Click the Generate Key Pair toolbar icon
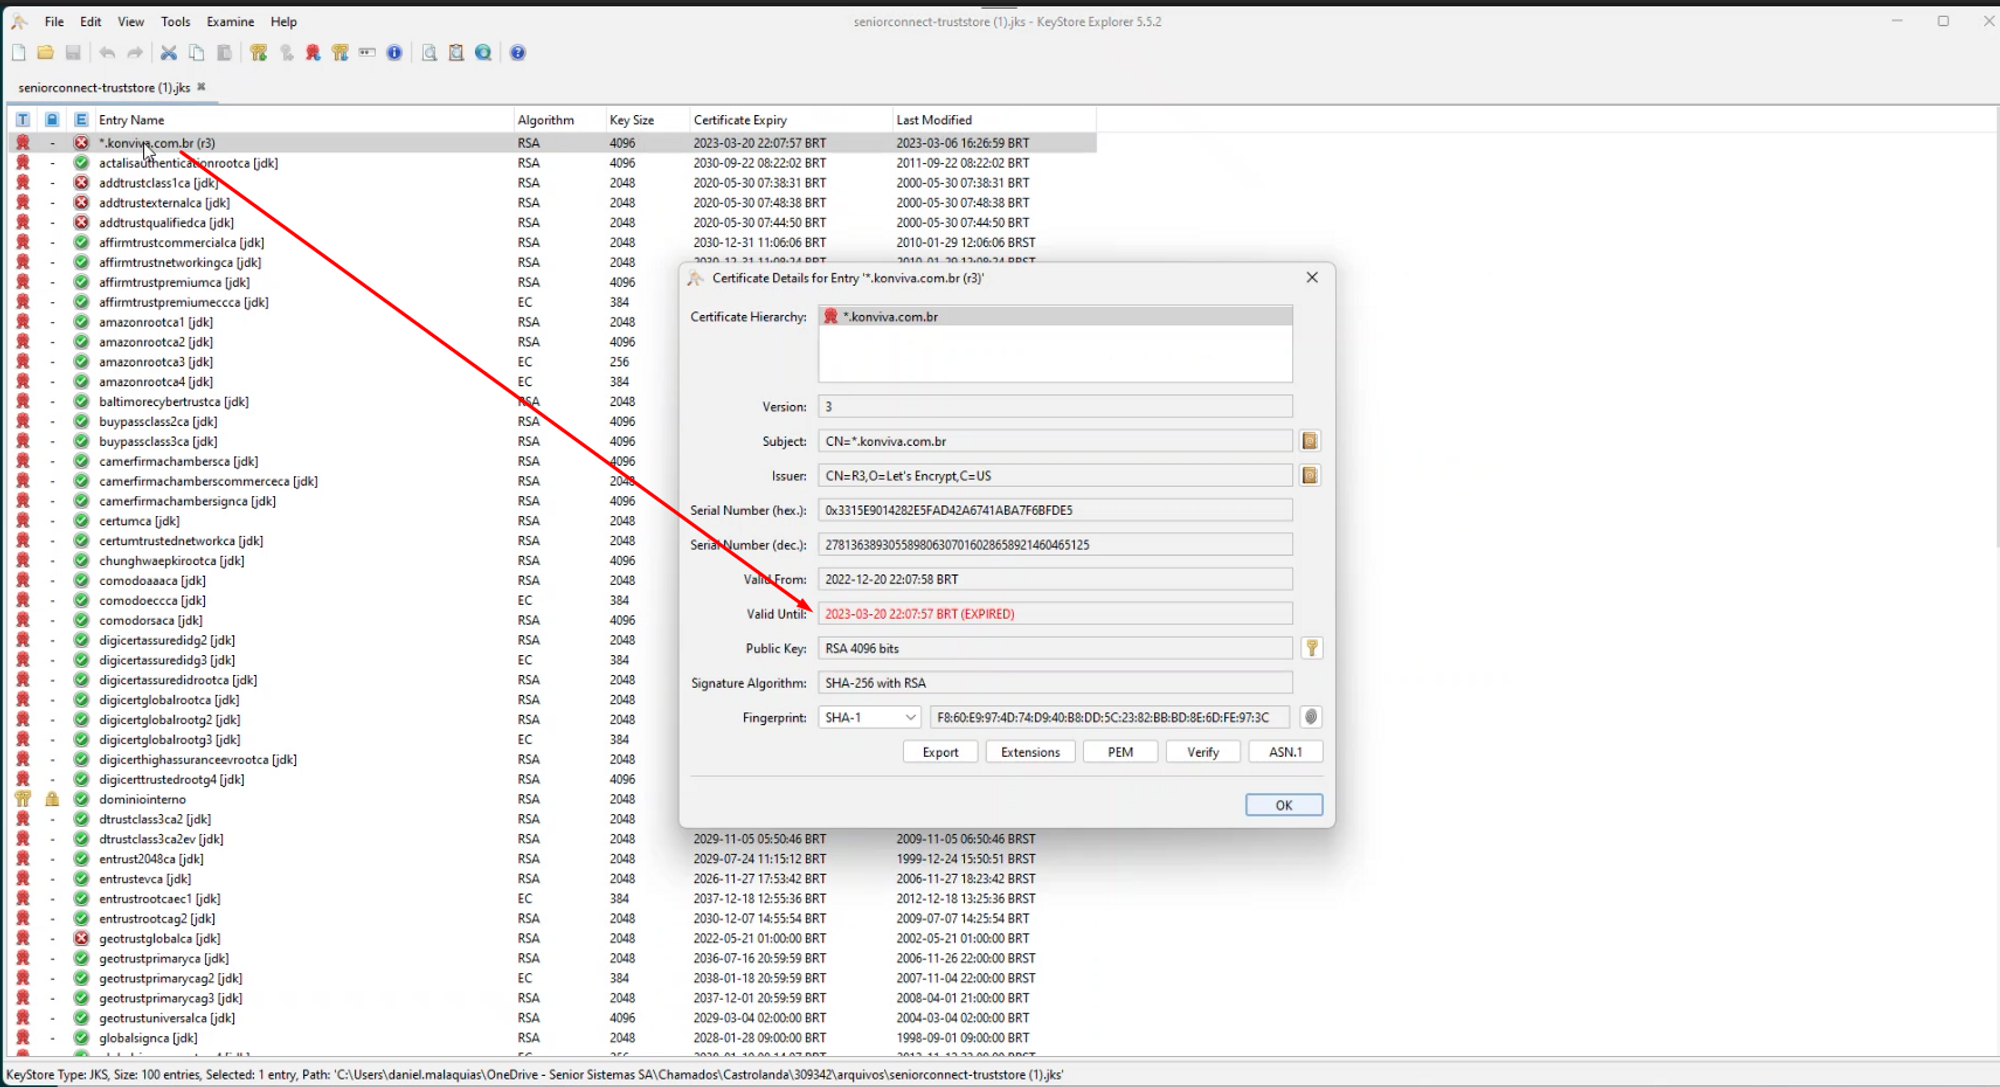The height and width of the screenshot is (1087, 2000). tap(259, 53)
